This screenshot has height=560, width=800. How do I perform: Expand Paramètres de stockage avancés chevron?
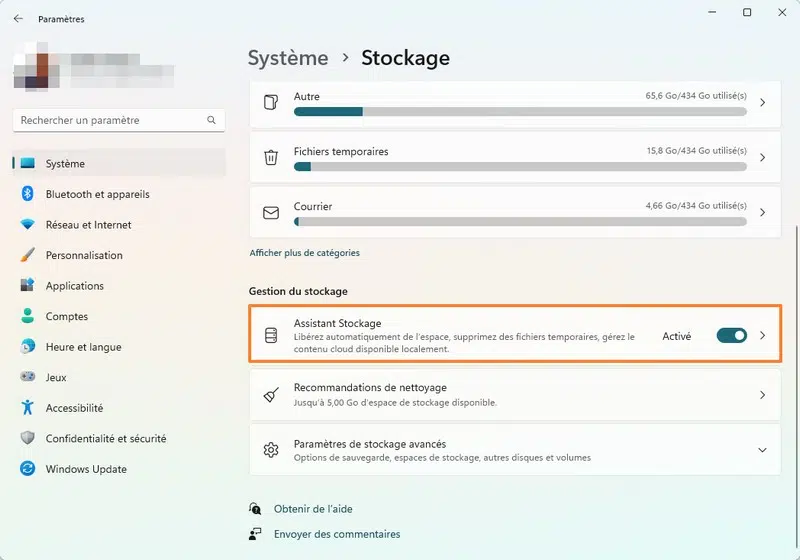pos(762,451)
